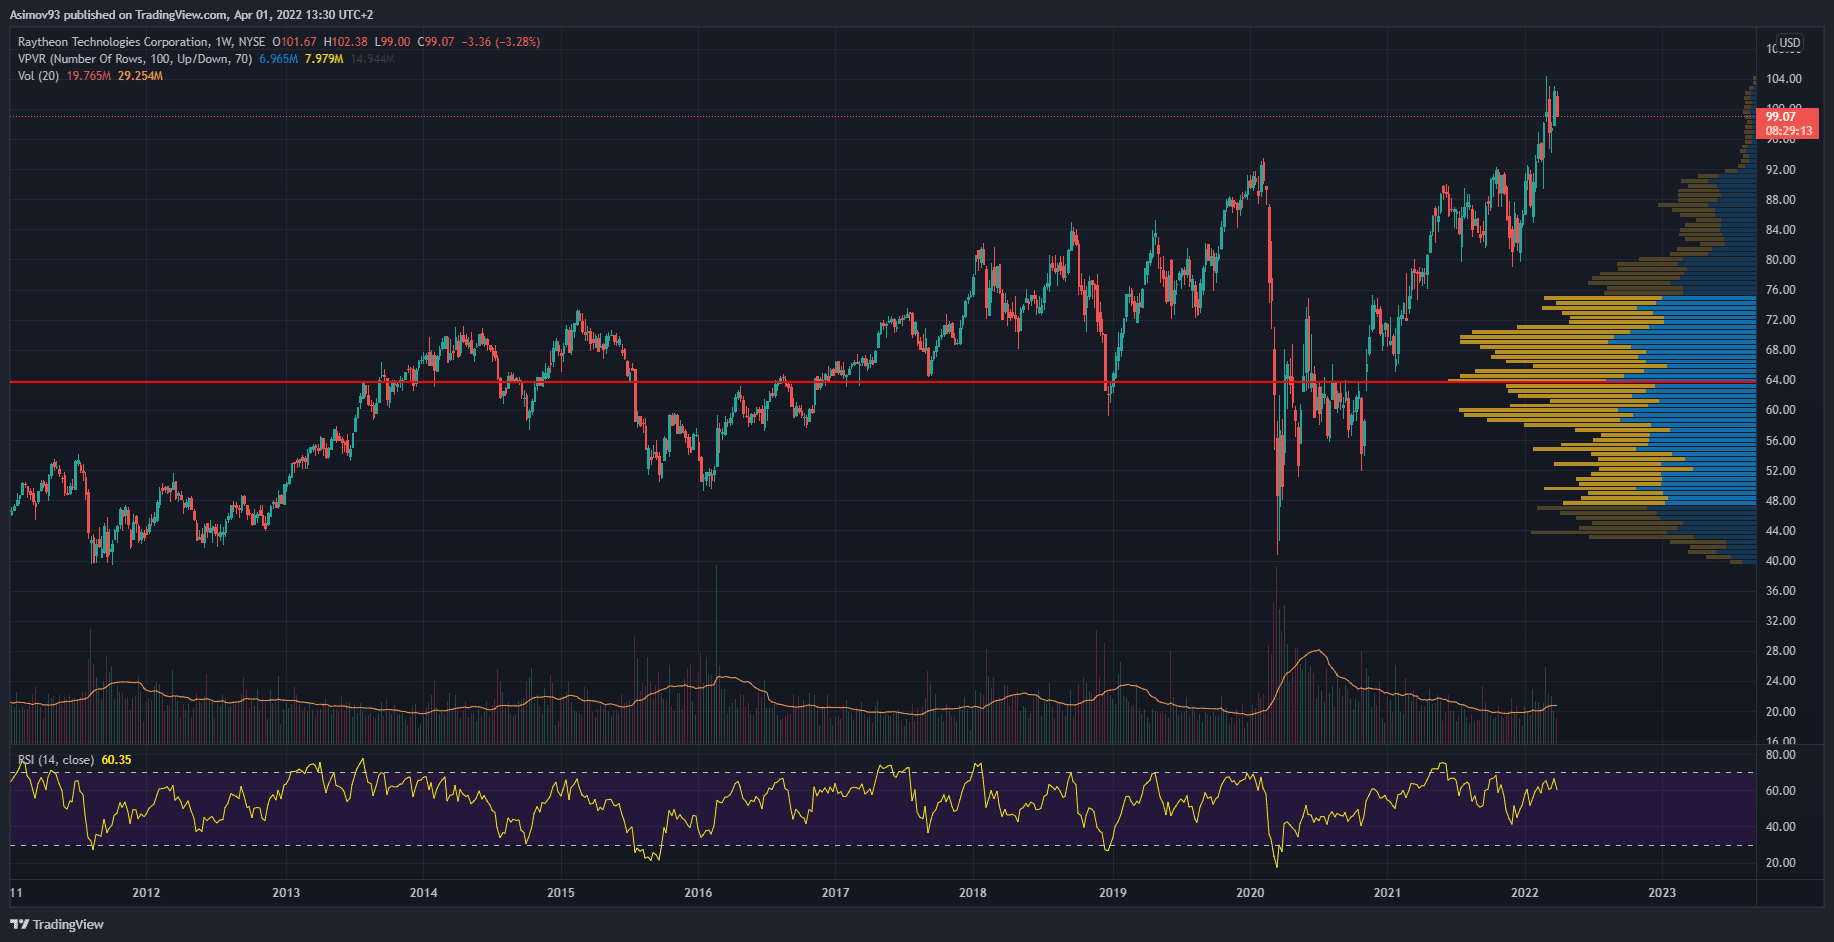
Task: Select the RSI (14, close) indicator label
Action: [x=56, y=760]
